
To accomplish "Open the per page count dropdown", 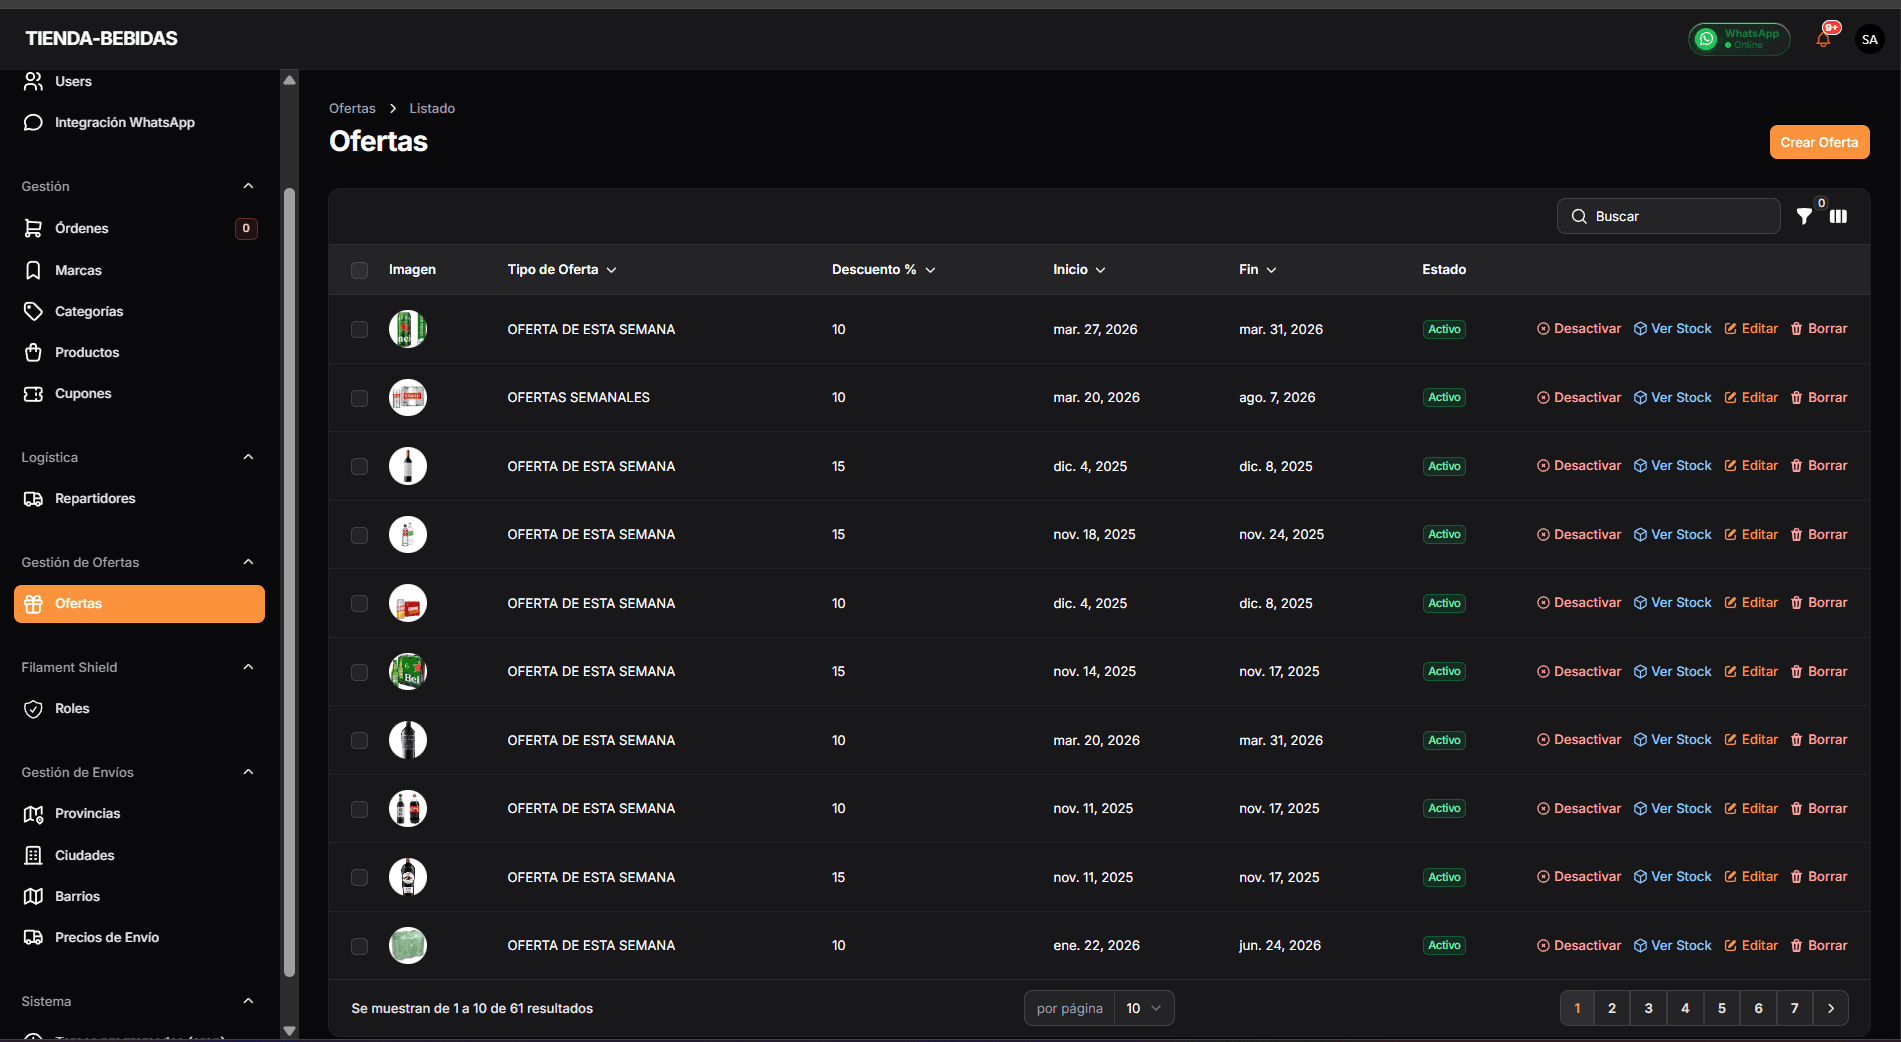I will tap(1143, 1008).
